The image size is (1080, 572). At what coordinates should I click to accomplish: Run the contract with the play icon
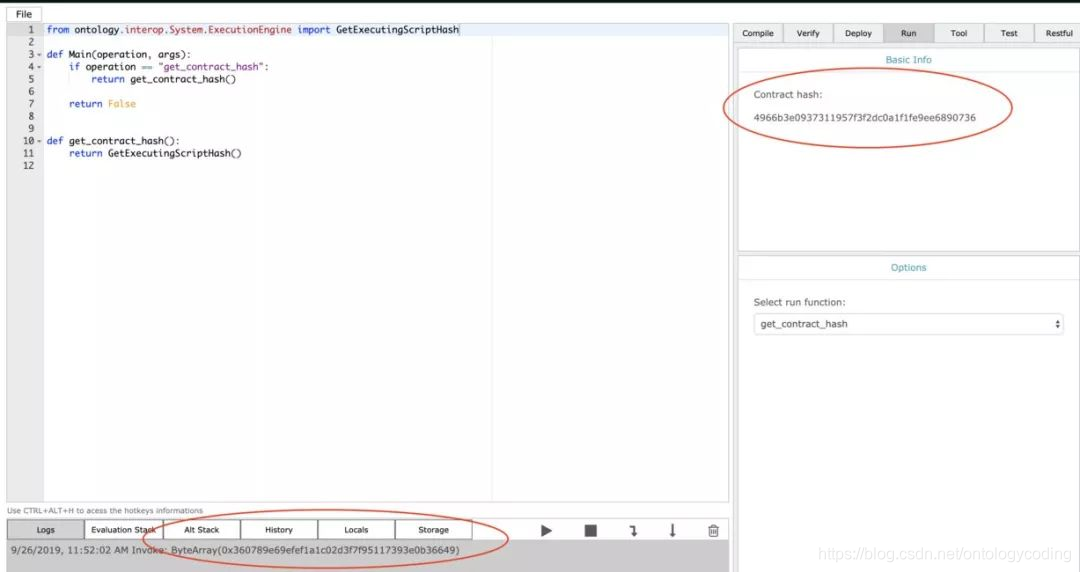click(x=546, y=531)
